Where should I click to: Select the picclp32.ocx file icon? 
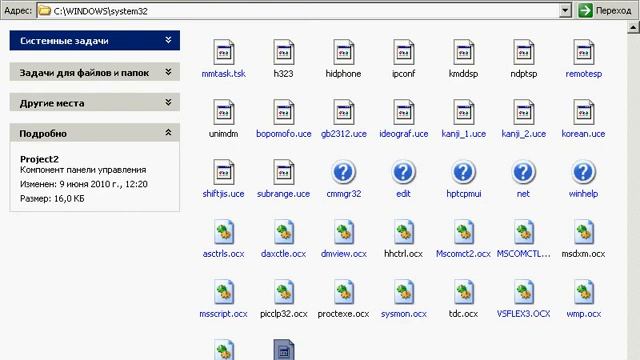[284, 292]
